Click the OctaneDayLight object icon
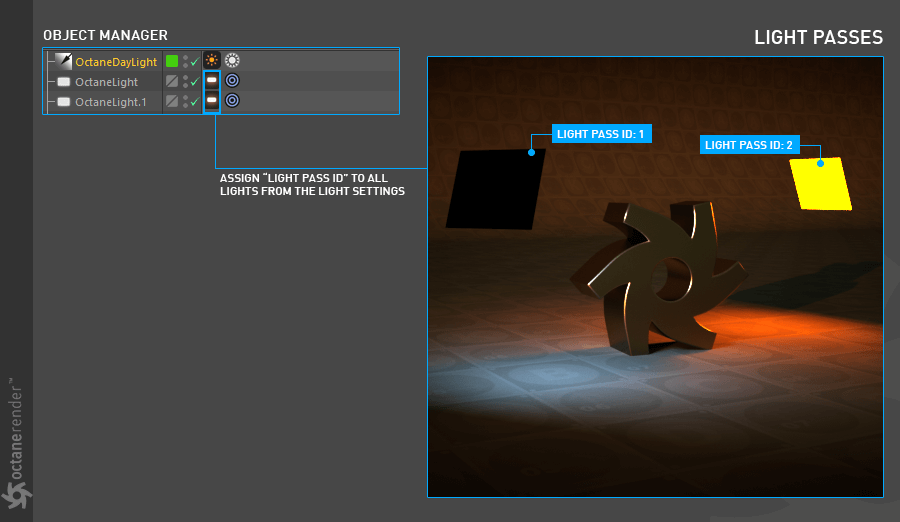900x522 pixels. click(x=64, y=61)
